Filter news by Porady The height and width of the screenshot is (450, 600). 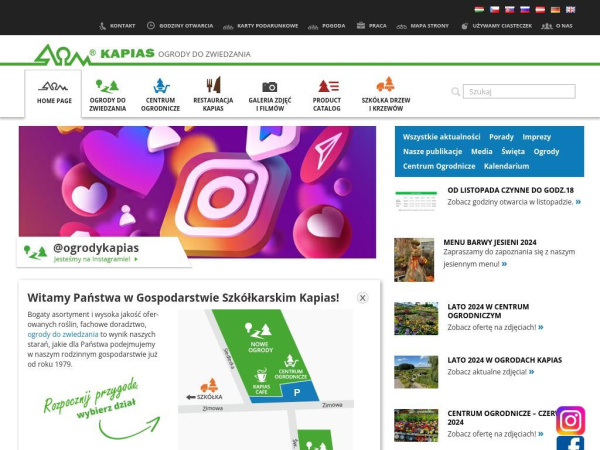click(x=501, y=137)
